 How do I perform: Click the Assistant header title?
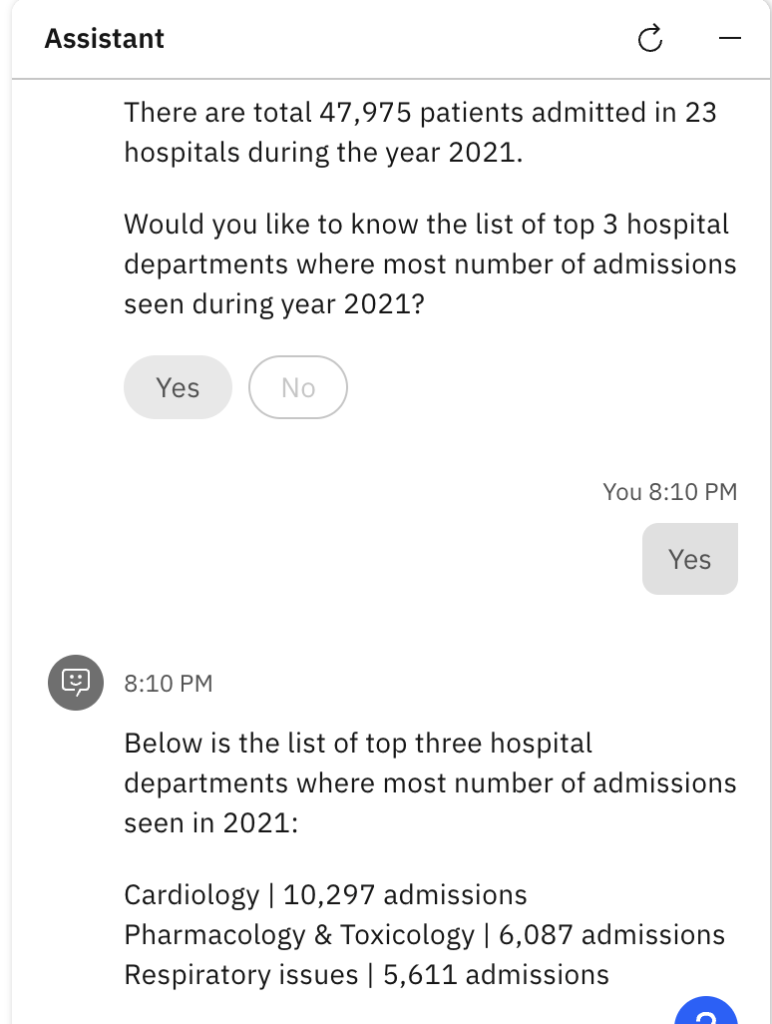105,39
